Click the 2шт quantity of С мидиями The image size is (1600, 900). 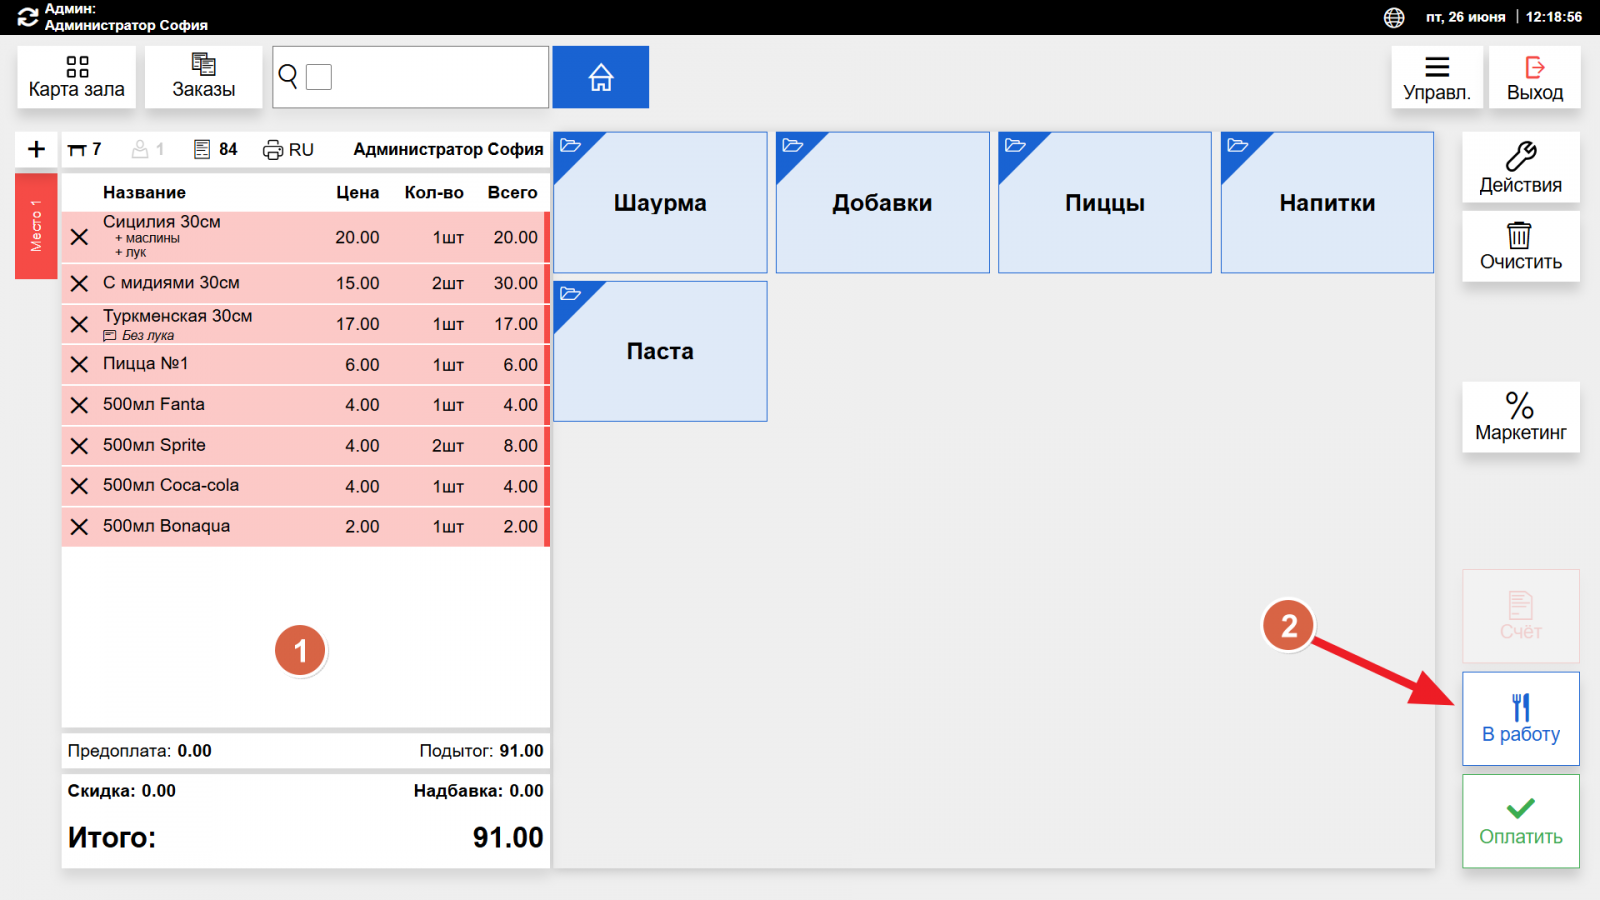[x=448, y=284]
